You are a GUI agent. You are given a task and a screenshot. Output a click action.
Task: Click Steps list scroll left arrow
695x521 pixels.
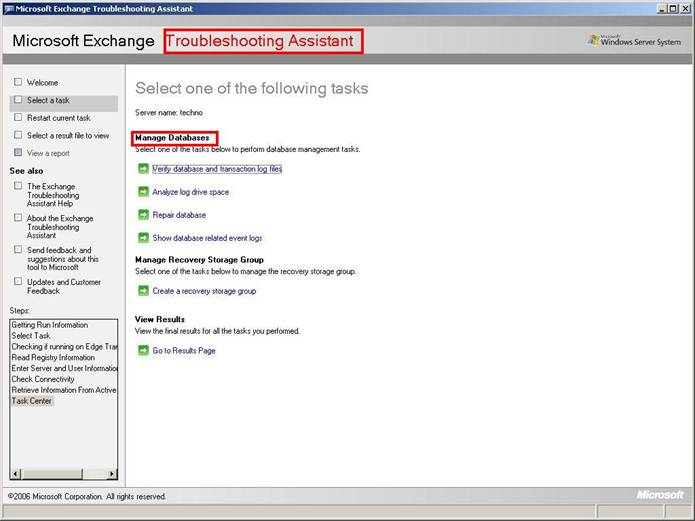(x=15, y=474)
